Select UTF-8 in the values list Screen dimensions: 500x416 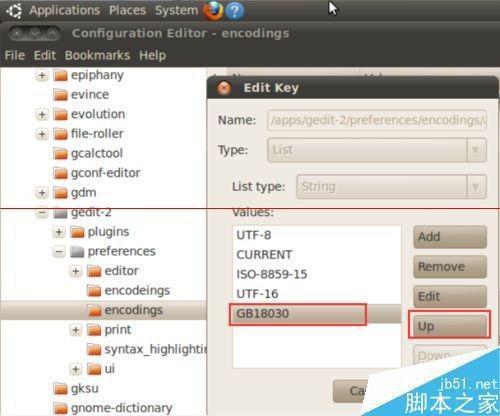tap(317, 235)
